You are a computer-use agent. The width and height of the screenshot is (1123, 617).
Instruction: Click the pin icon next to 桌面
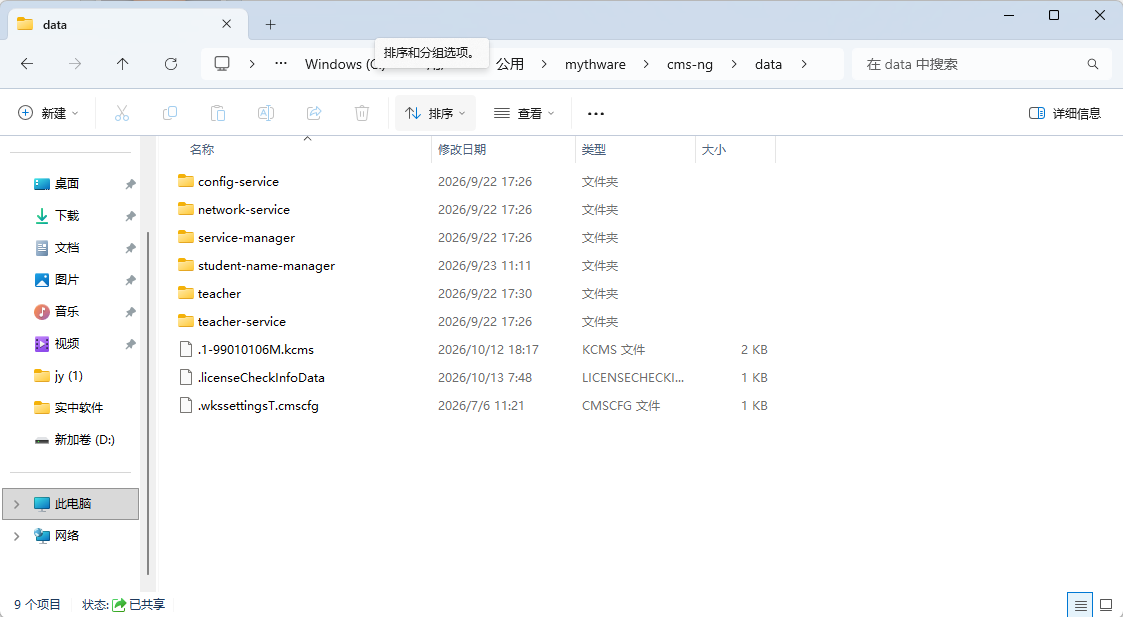pyautogui.click(x=130, y=184)
